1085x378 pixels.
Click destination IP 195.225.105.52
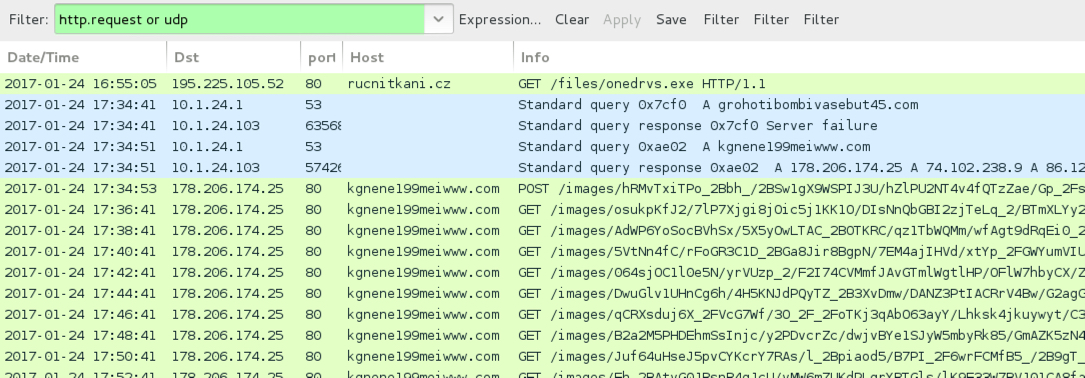tap(228, 84)
